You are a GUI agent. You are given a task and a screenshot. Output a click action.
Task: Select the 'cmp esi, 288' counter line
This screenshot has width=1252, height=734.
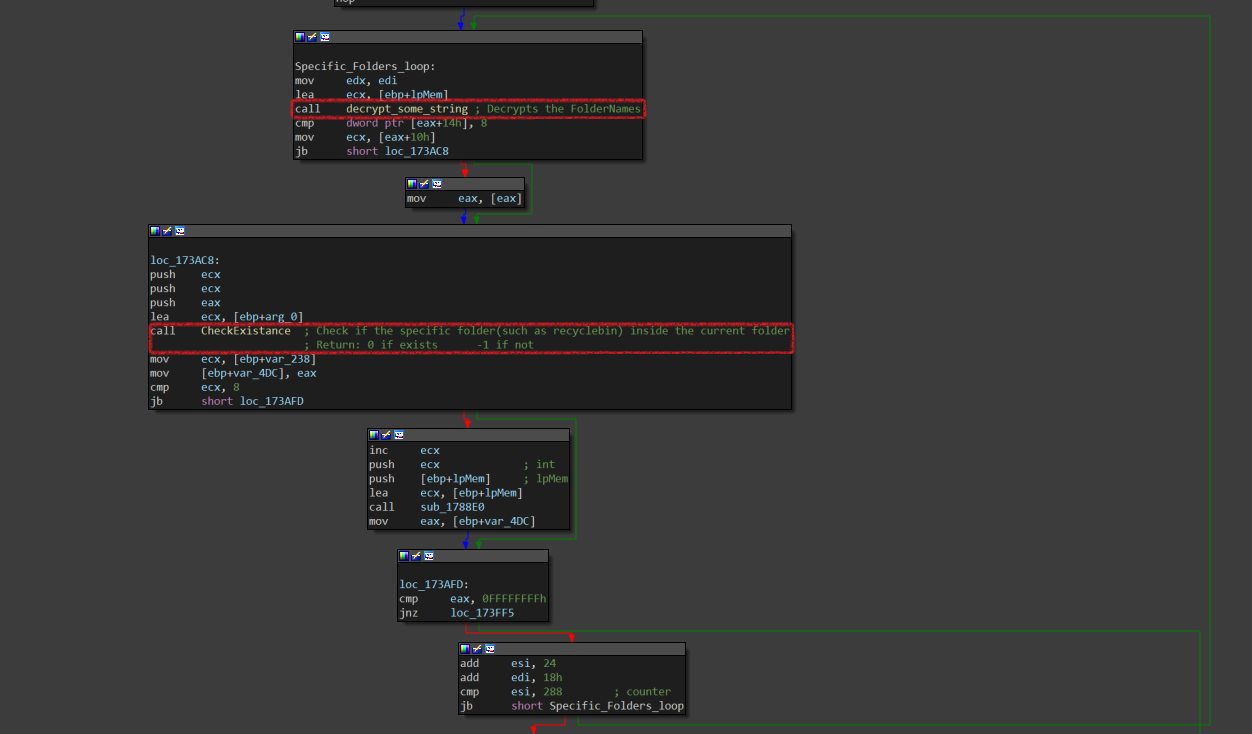point(565,691)
